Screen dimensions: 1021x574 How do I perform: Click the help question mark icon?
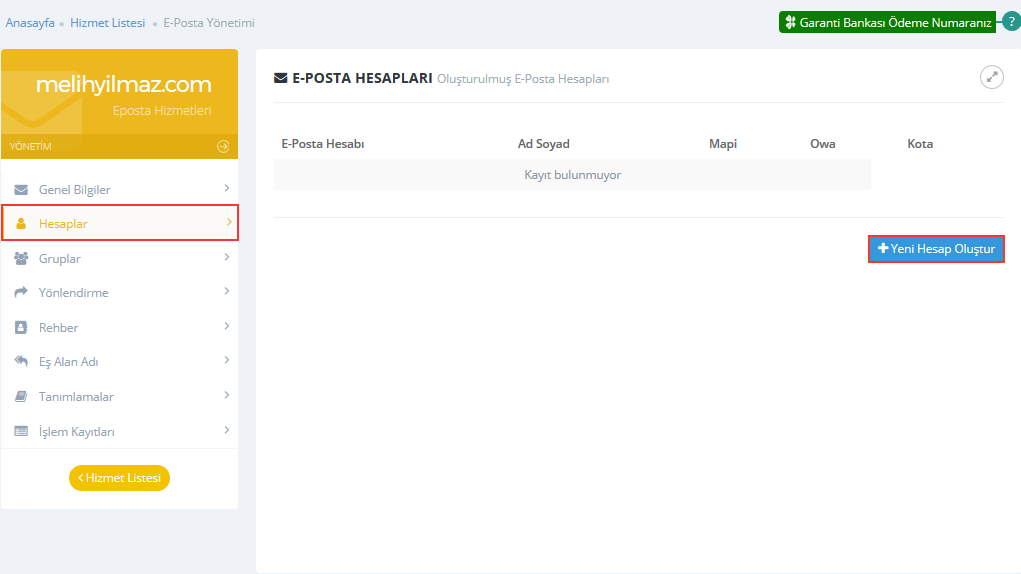point(1011,21)
